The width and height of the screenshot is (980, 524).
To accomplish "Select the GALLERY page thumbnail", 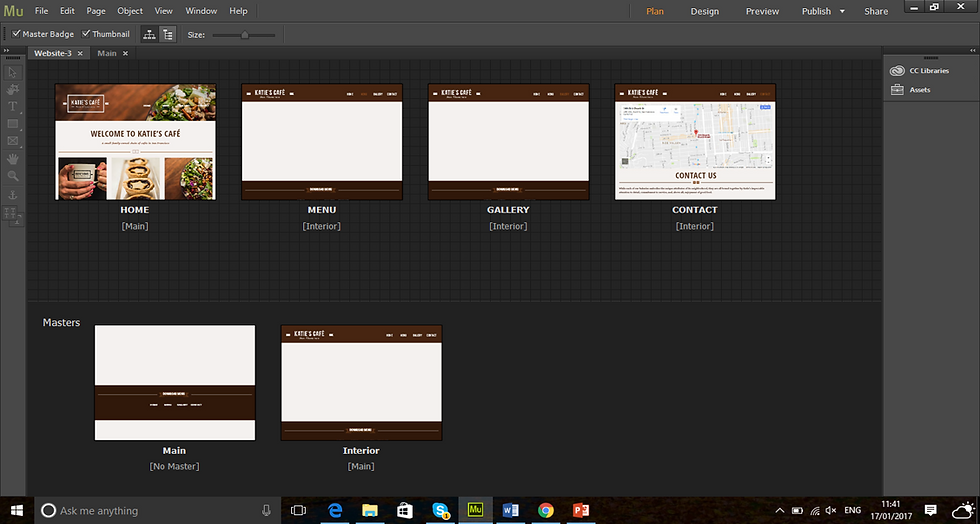I will 508,142.
